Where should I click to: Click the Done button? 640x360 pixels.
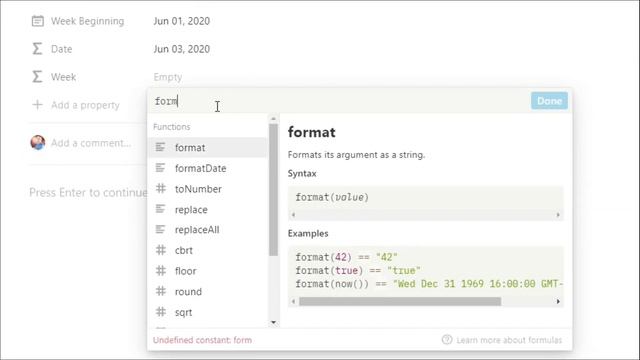click(549, 101)
